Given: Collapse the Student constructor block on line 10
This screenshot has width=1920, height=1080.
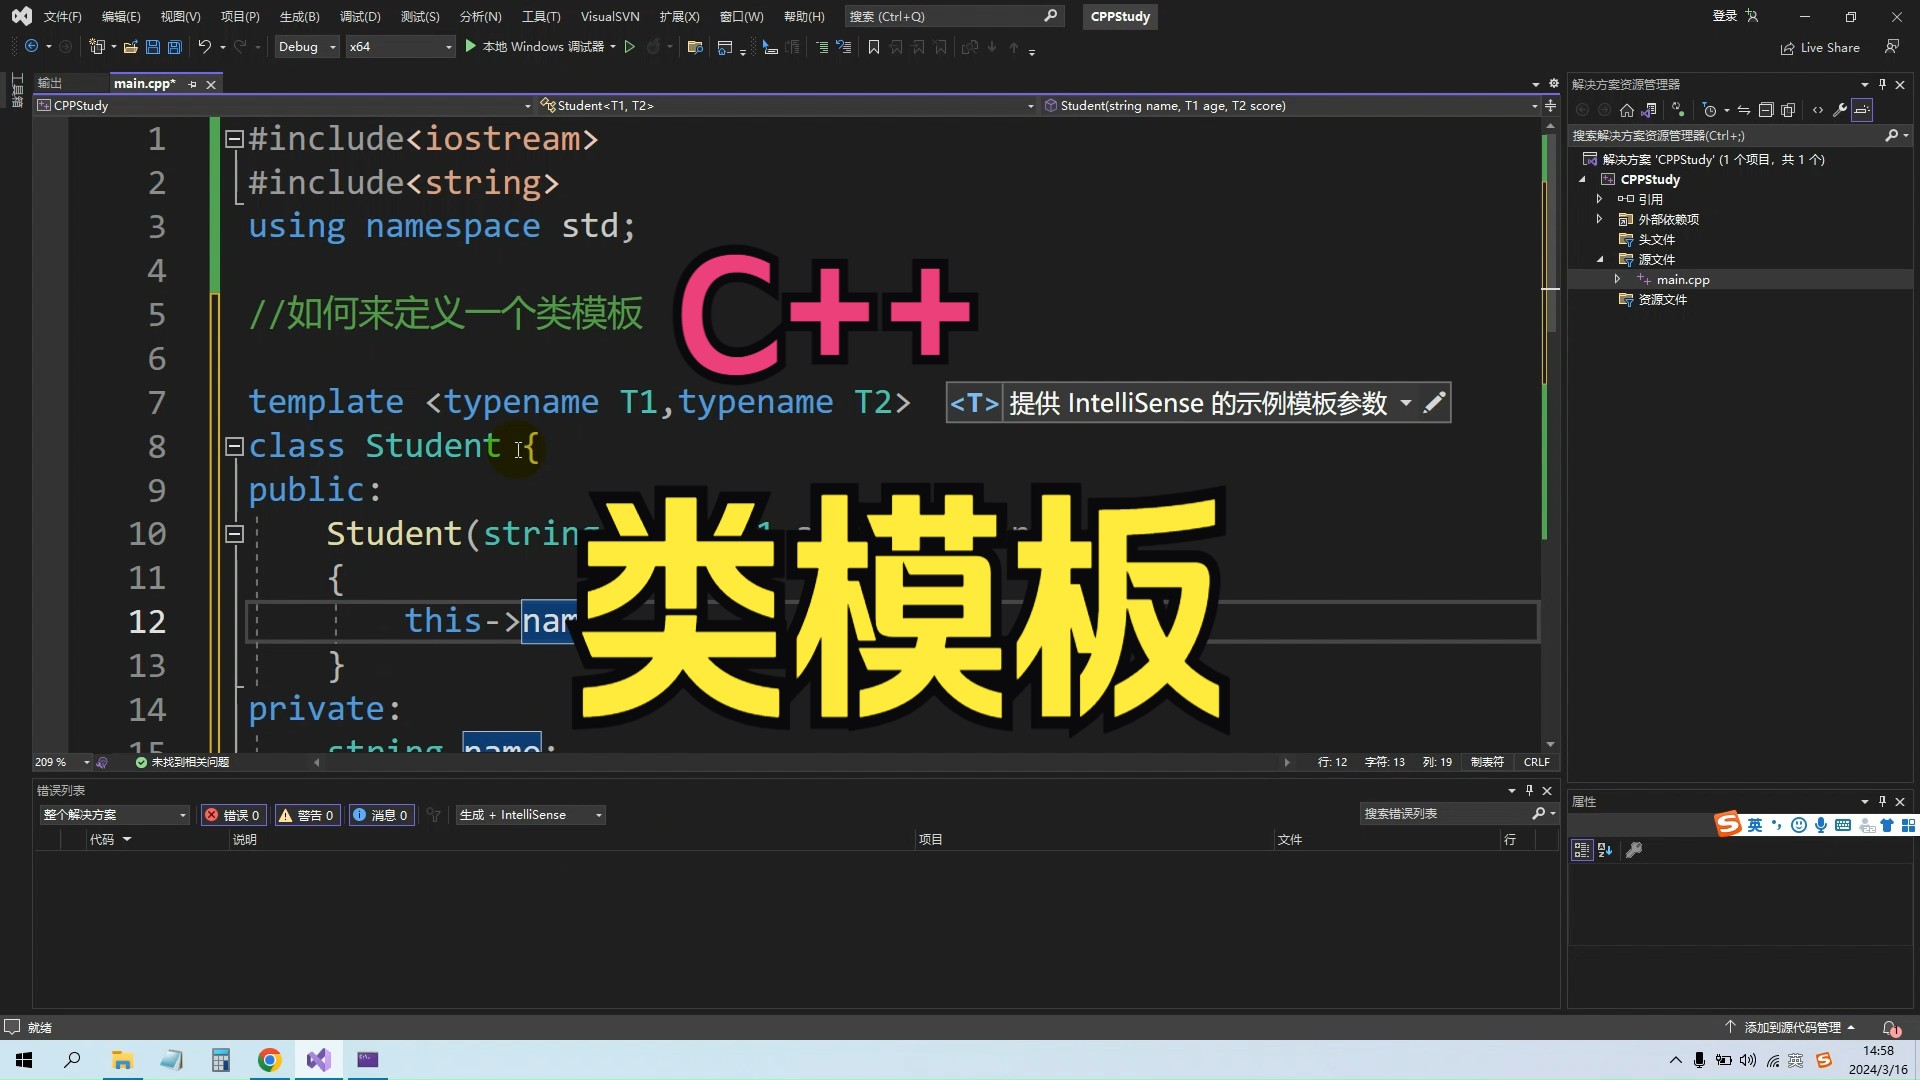Looking at the screenshot, I should pos(234,534).
